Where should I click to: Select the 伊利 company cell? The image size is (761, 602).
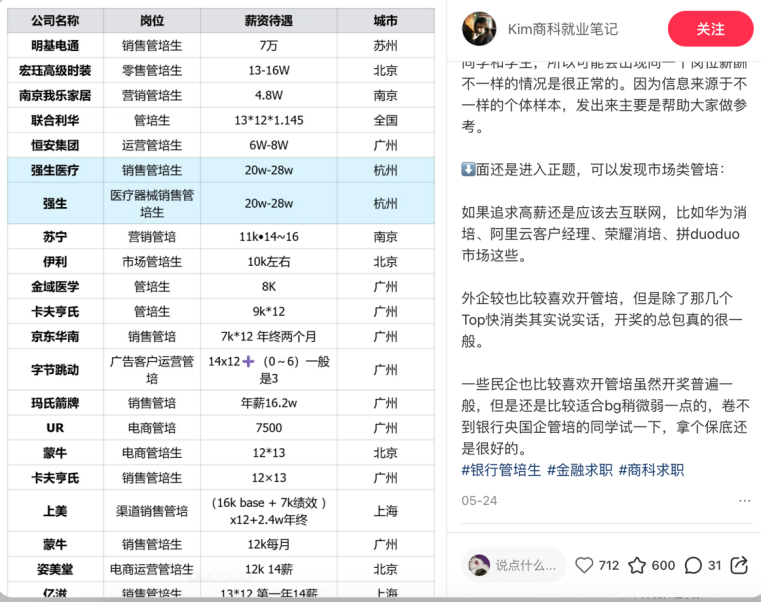pos(55,262)
